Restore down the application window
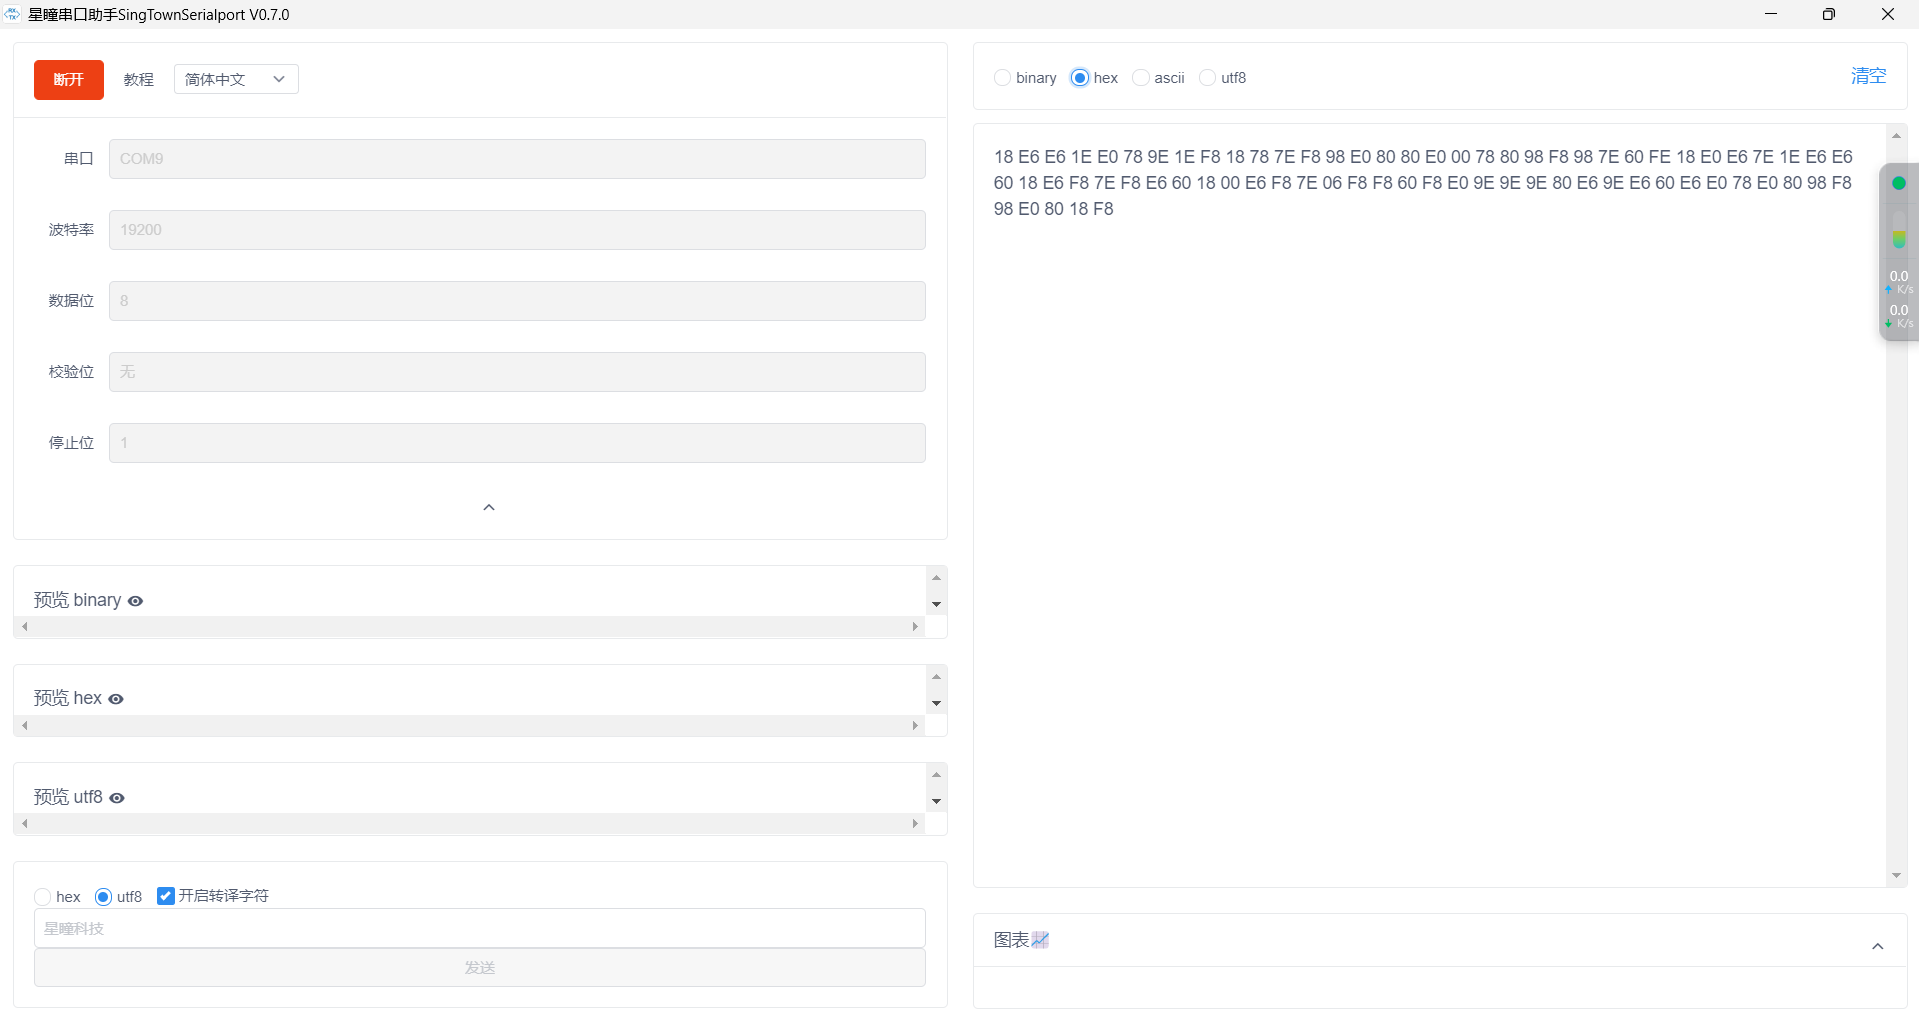 coord(1829,14)
